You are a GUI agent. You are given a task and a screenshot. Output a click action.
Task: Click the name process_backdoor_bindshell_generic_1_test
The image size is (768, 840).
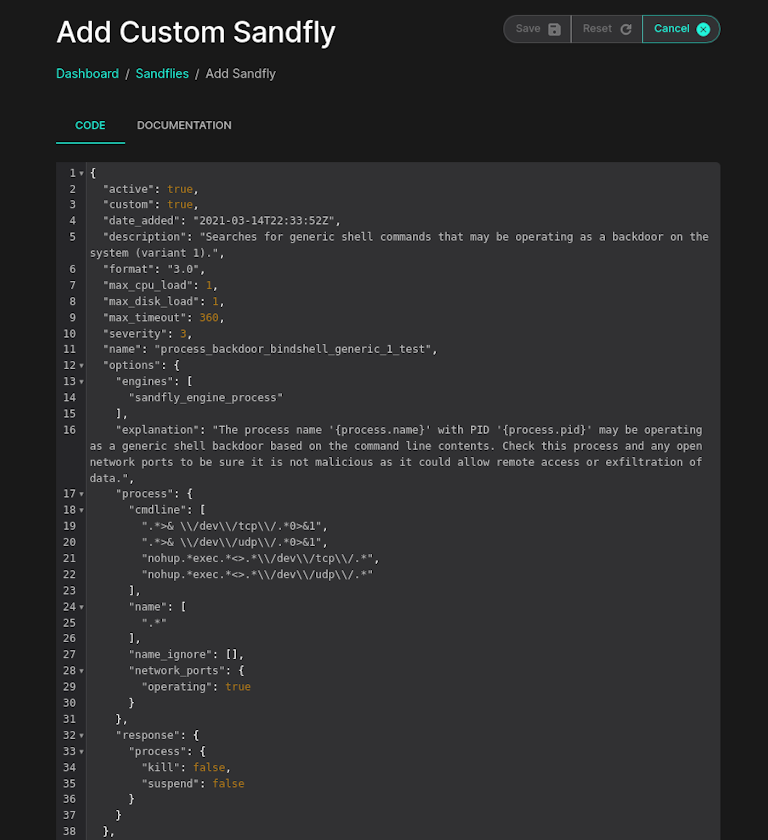292,349
